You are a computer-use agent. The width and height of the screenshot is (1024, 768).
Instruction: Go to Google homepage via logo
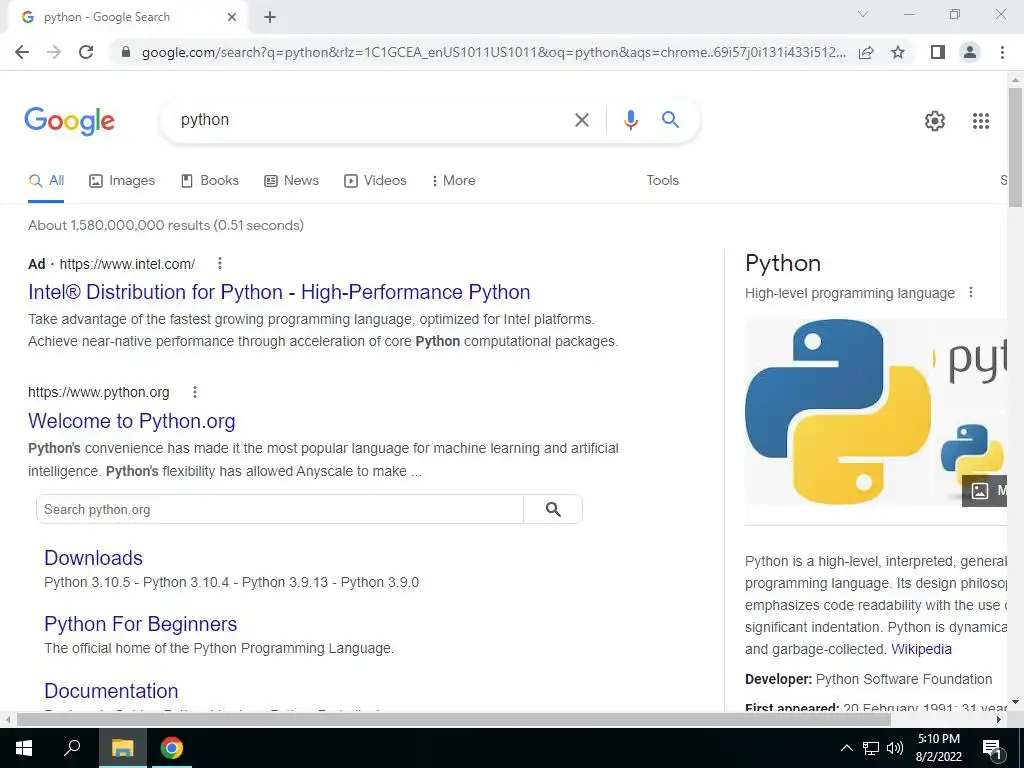[x=70, y=121]
